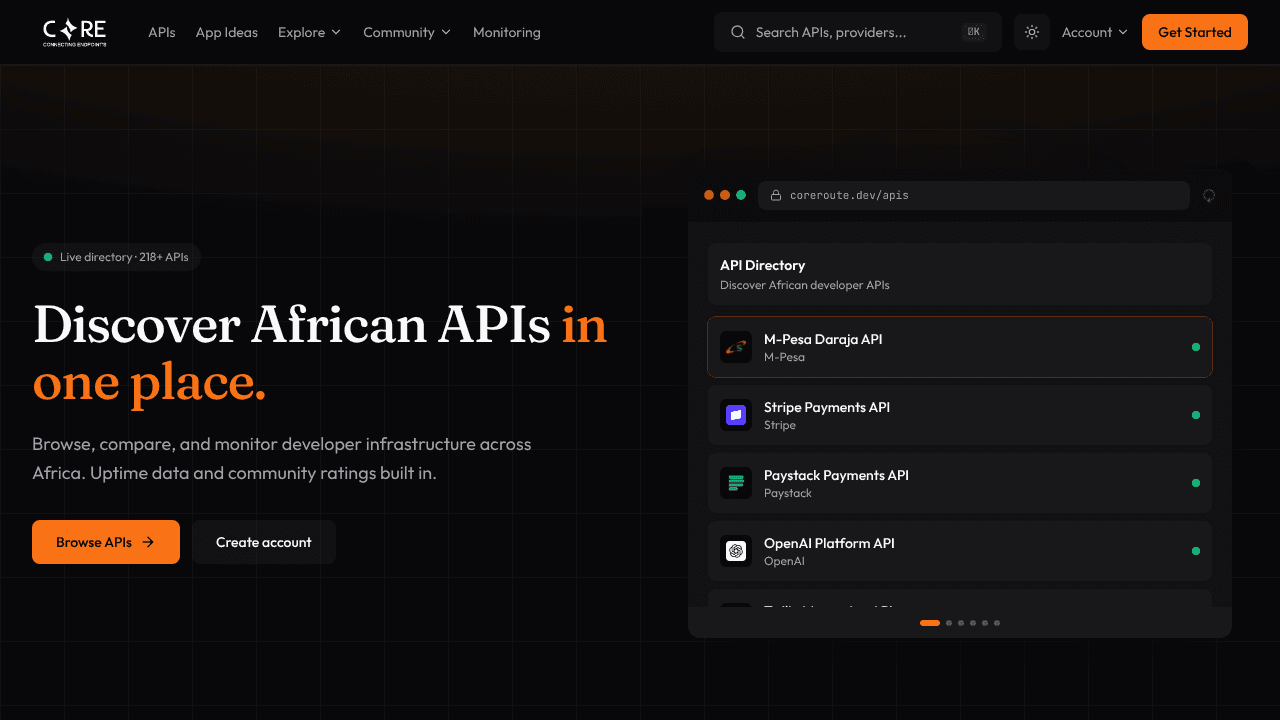Click the green status dot on Stripe row

(1195, 415)
